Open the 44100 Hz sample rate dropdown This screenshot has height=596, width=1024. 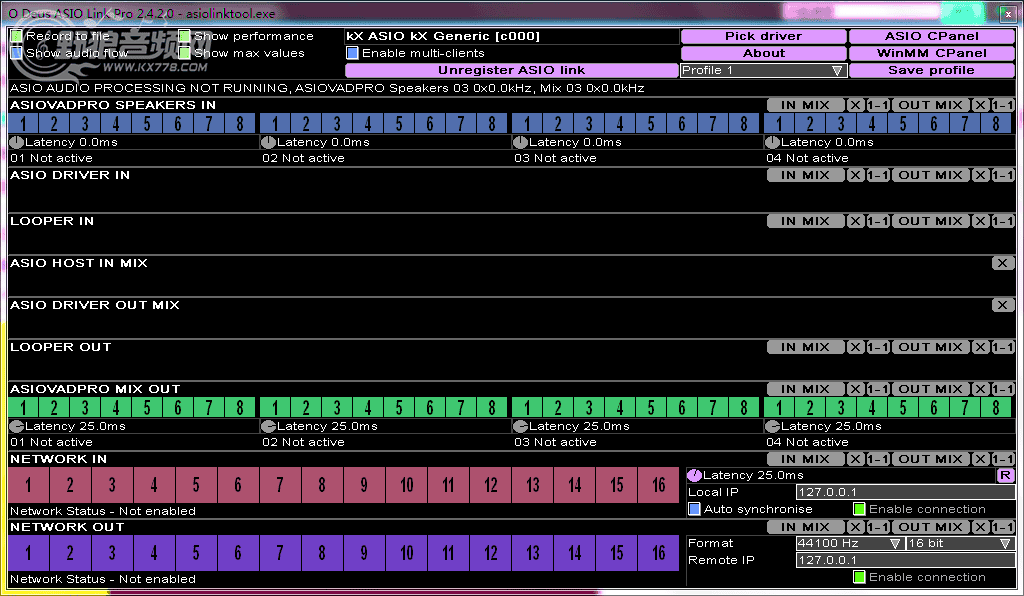pyautogui.click(x=850, y=543)
